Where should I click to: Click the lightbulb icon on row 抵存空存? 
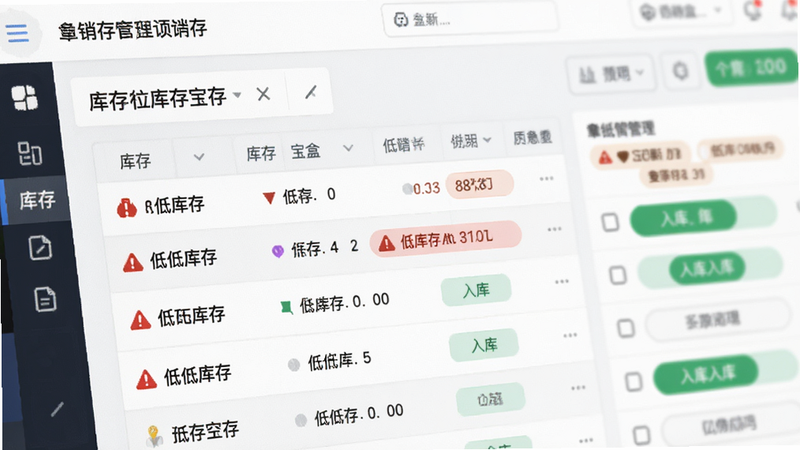coord(154,435)
